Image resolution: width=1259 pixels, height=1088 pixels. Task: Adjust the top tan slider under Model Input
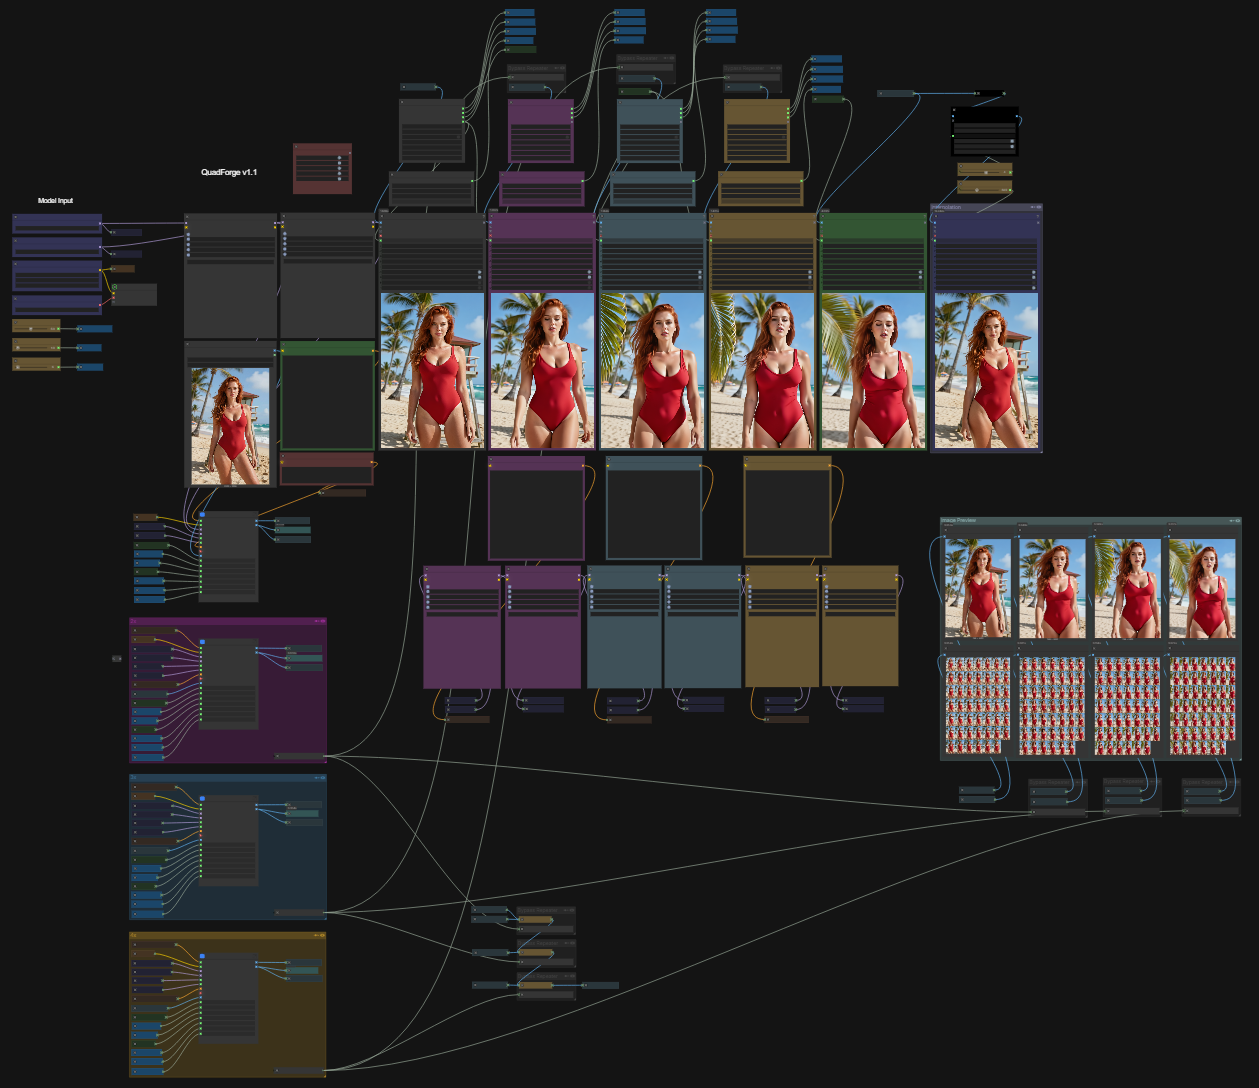(36, 327)
